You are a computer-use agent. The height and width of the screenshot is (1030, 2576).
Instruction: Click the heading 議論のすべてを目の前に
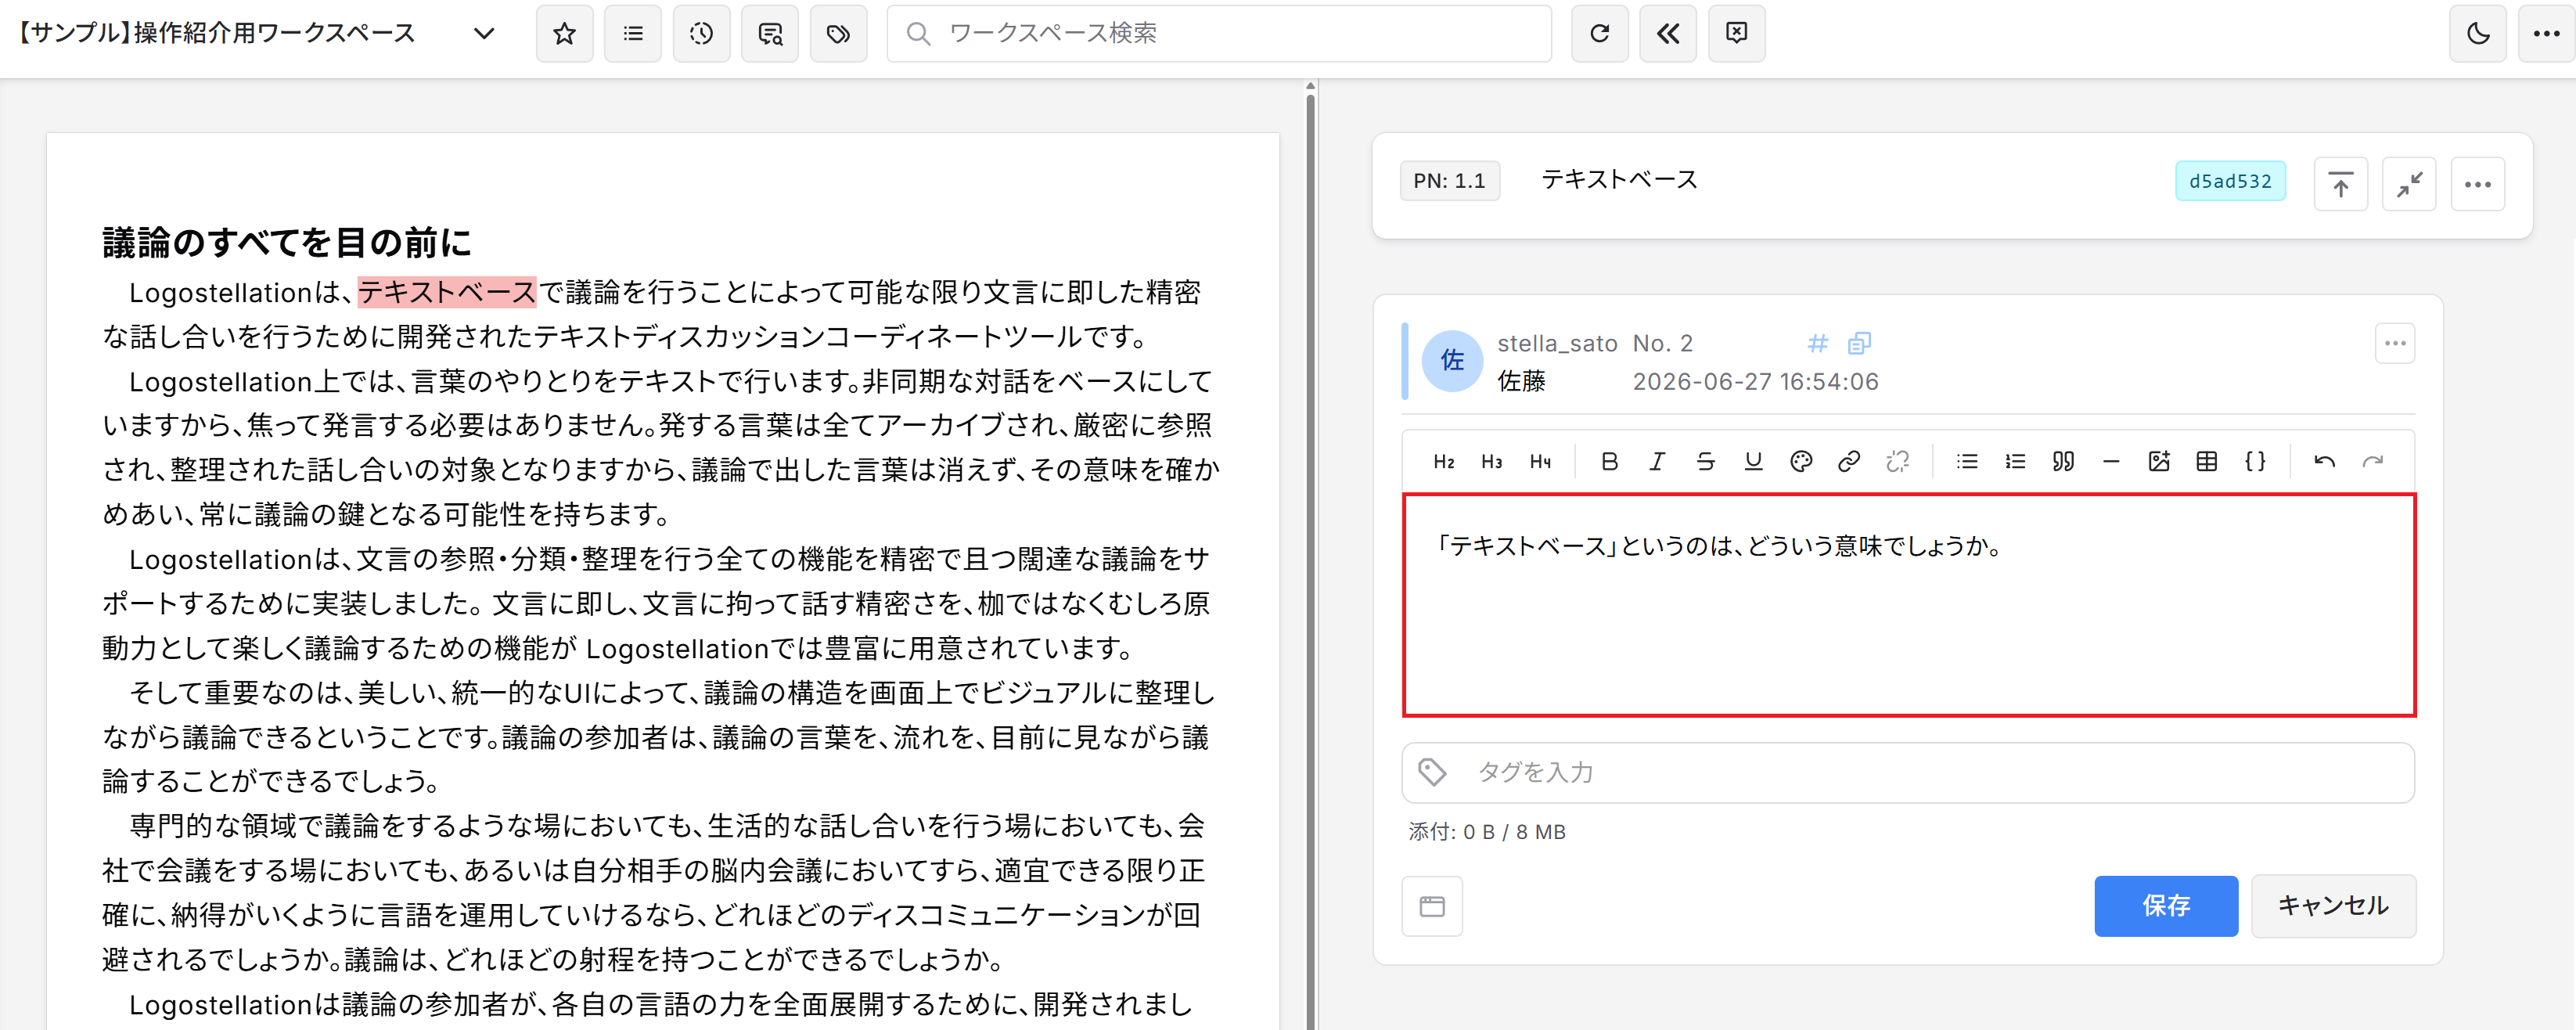click(287, 242)
